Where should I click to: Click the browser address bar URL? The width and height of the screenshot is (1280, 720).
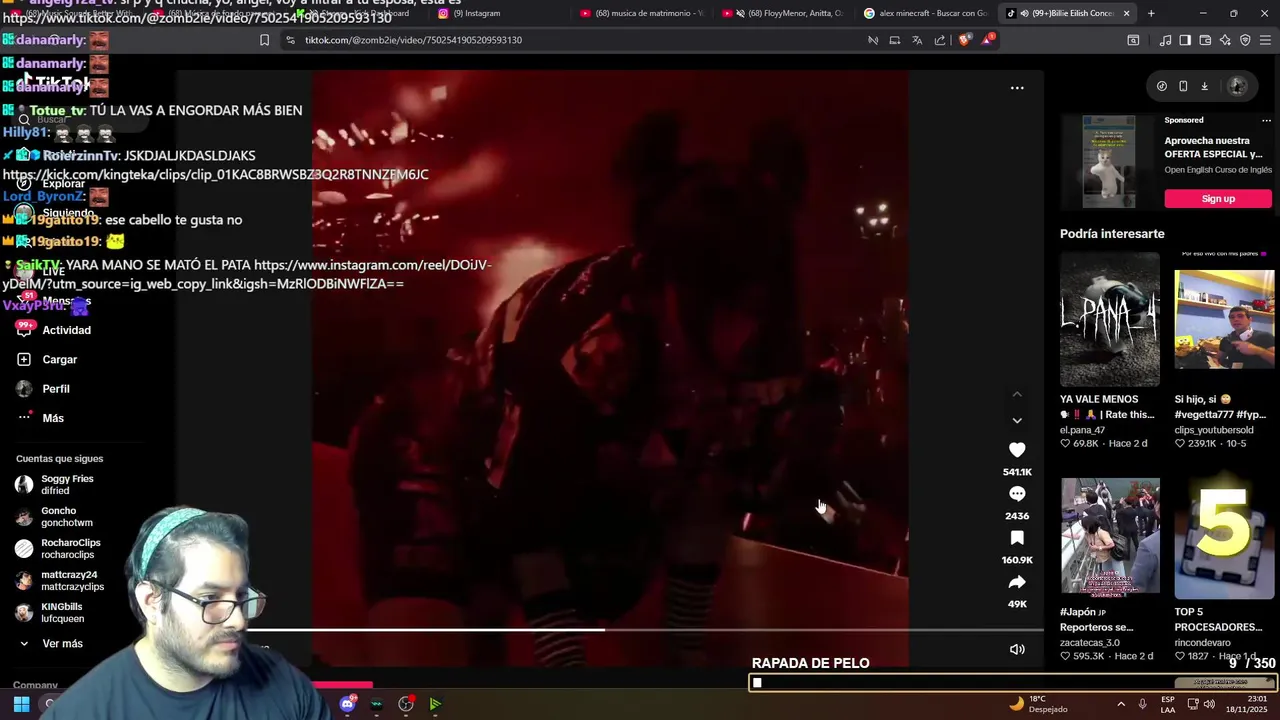tap(413, 40)
